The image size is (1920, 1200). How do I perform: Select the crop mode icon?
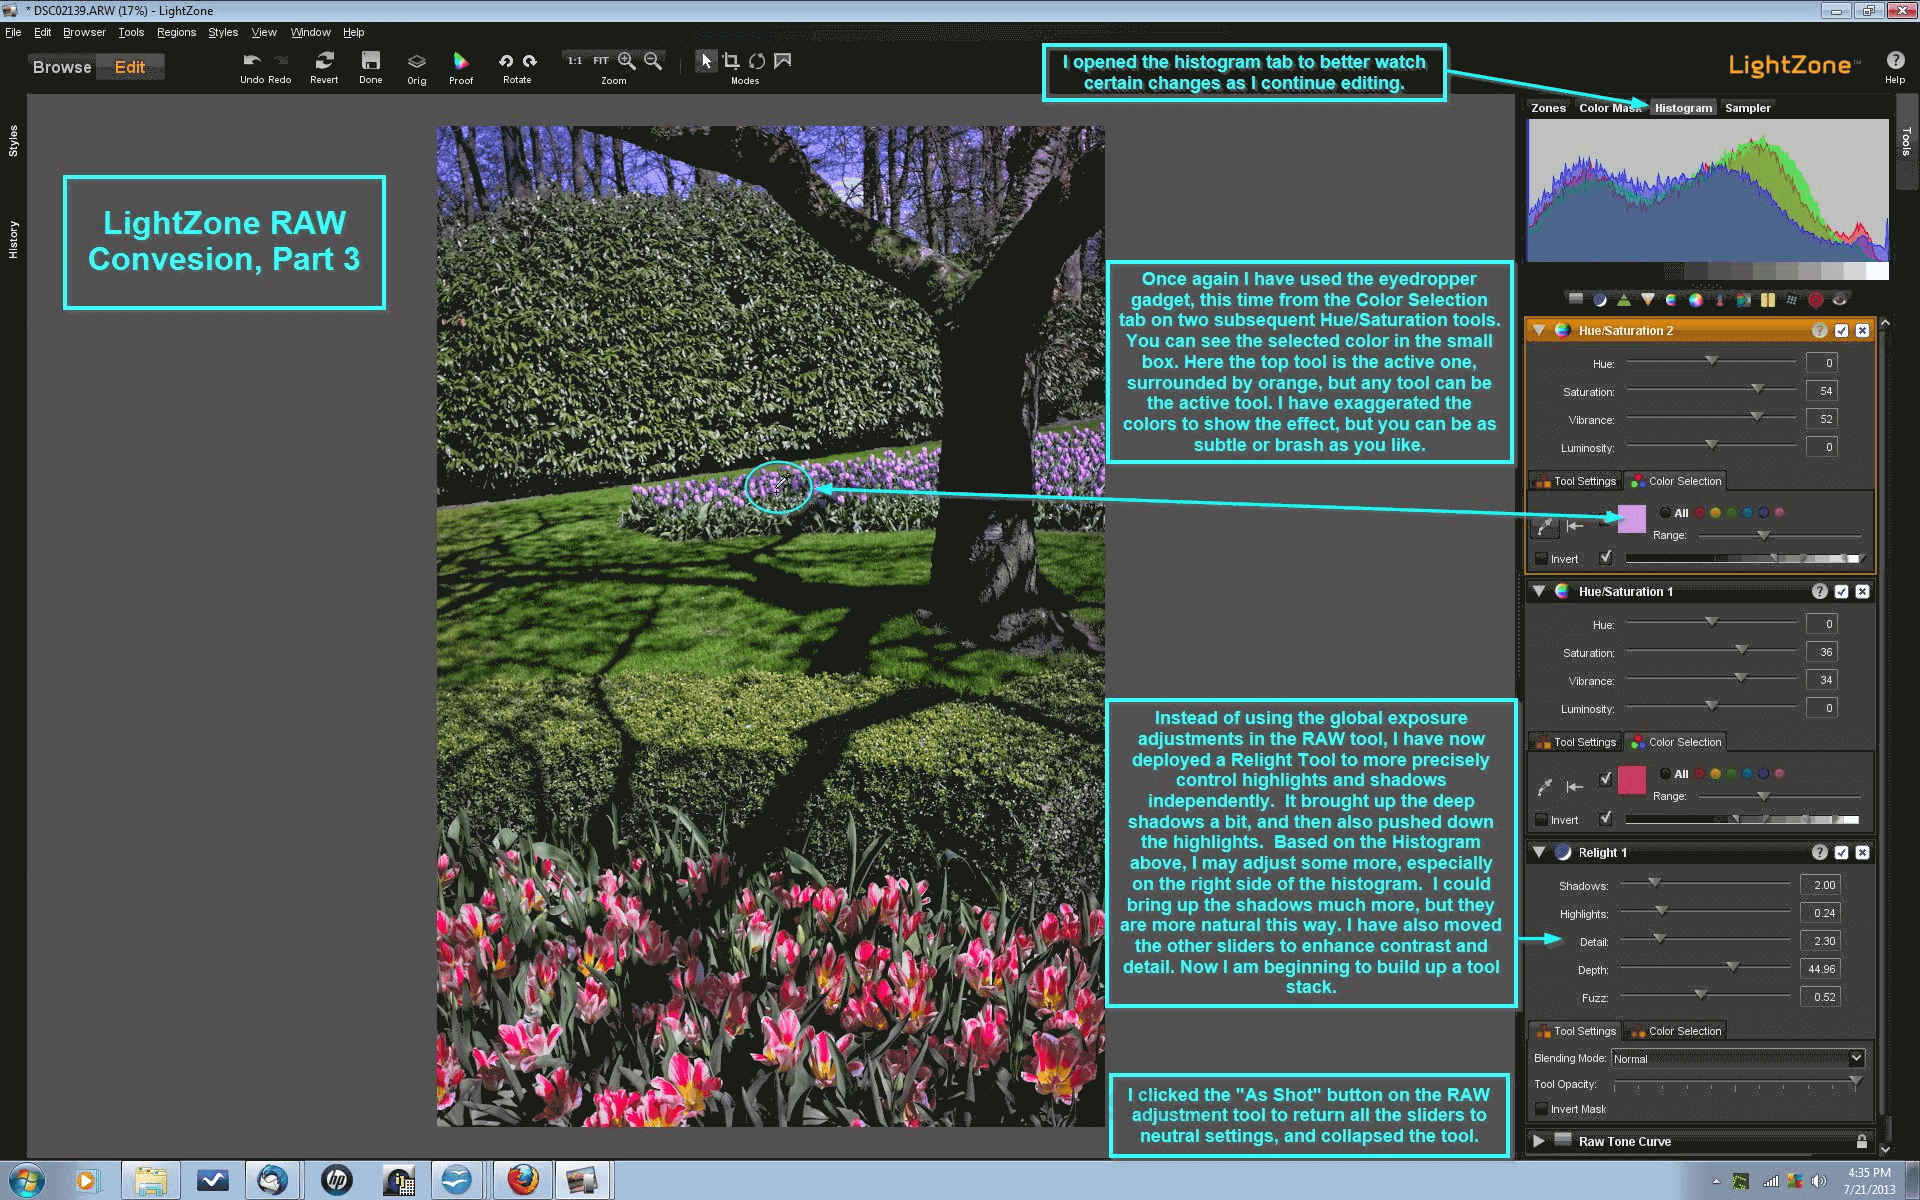[x=732, y=61]
